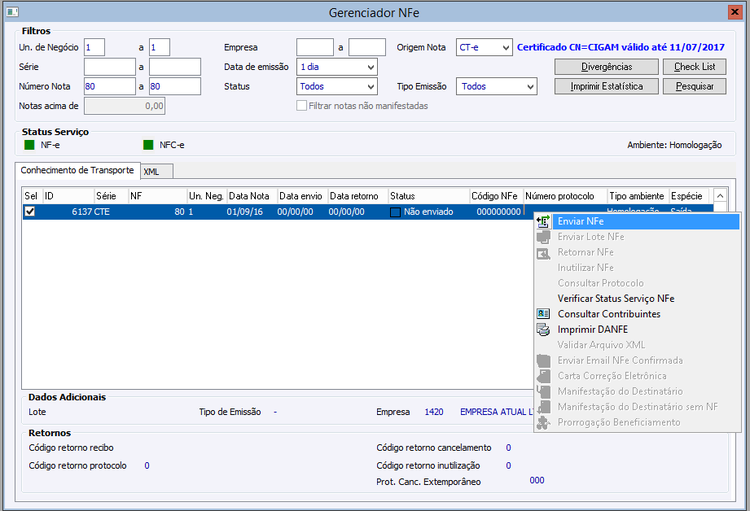Click the Data envio column header
The height and width of the screenshot is (511, 750).
[x=303, y=196]
